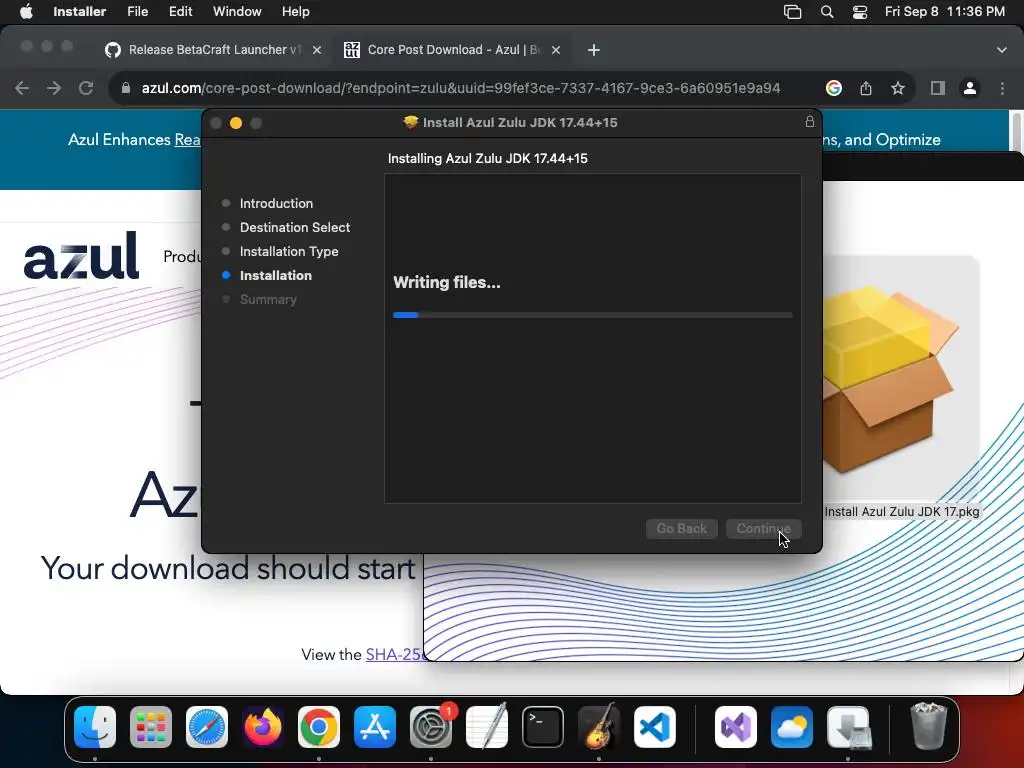Open Launchpad from the dock

pos(151,727)
